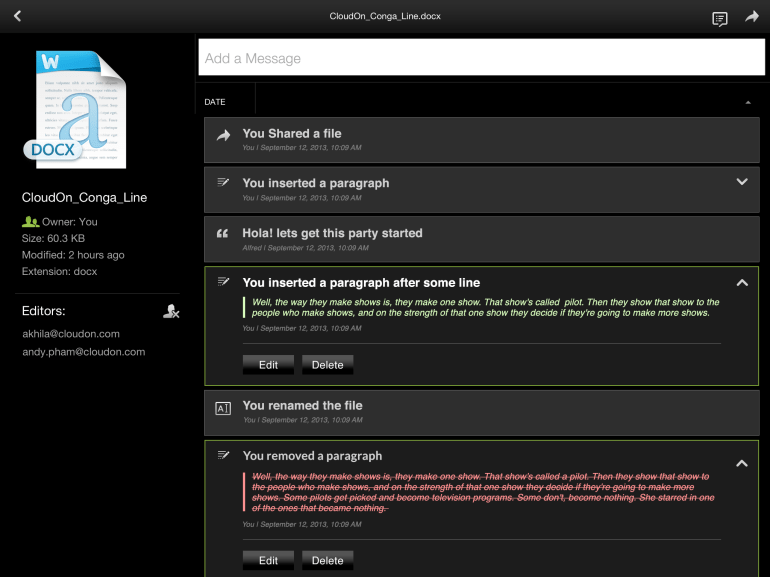
Task: Click quote icon next to 'Hola! lets get this party started'
Action: (222, 233)
